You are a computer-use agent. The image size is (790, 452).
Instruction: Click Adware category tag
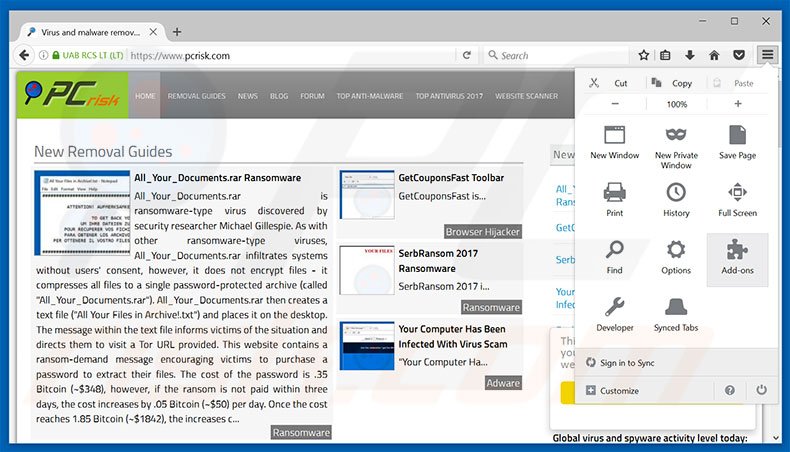pos(503,383)
